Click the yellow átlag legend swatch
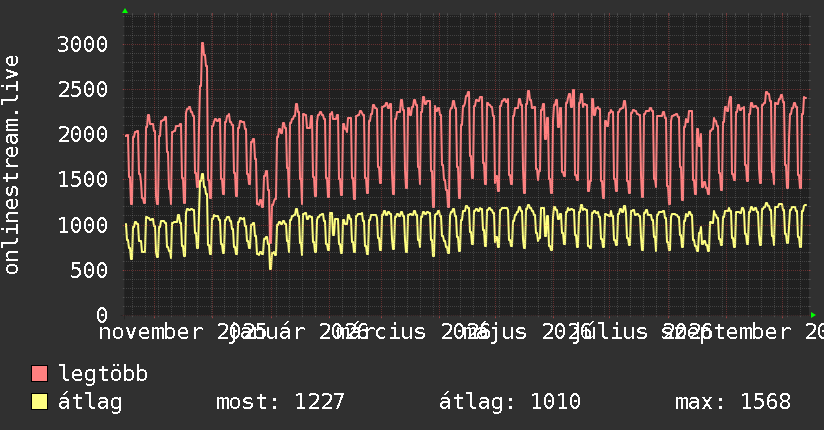Image resolution: width=824 pixels, height=430 pixels. [39, 402]
